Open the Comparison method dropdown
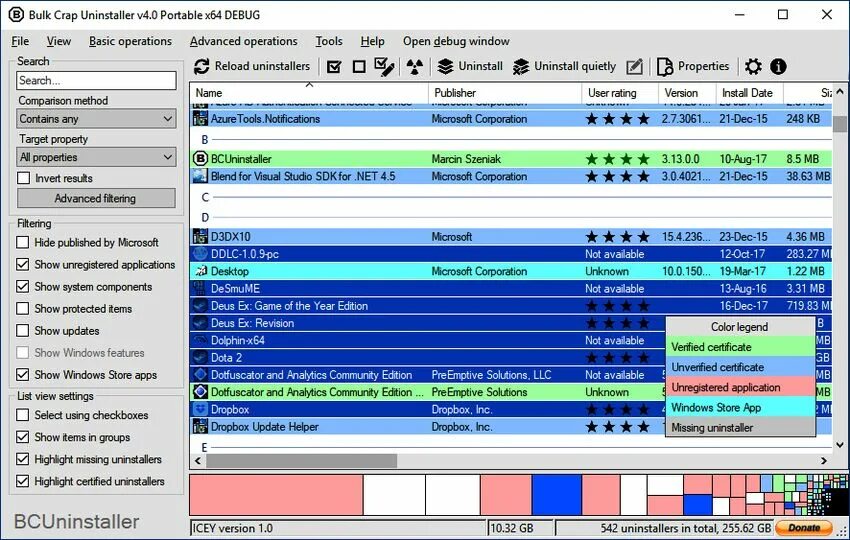Viewport: 850px width, 540px height. tap(96, 119)
